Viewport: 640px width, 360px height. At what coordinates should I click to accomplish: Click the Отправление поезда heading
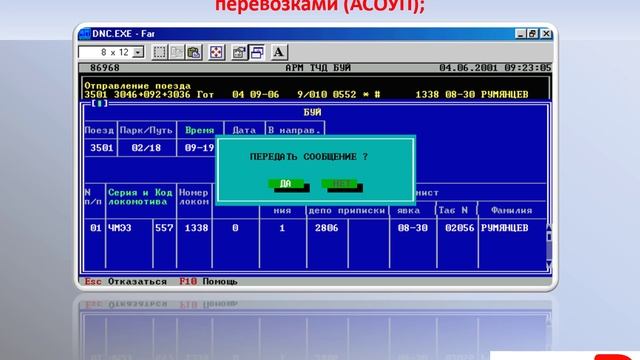tap(138, 86)
